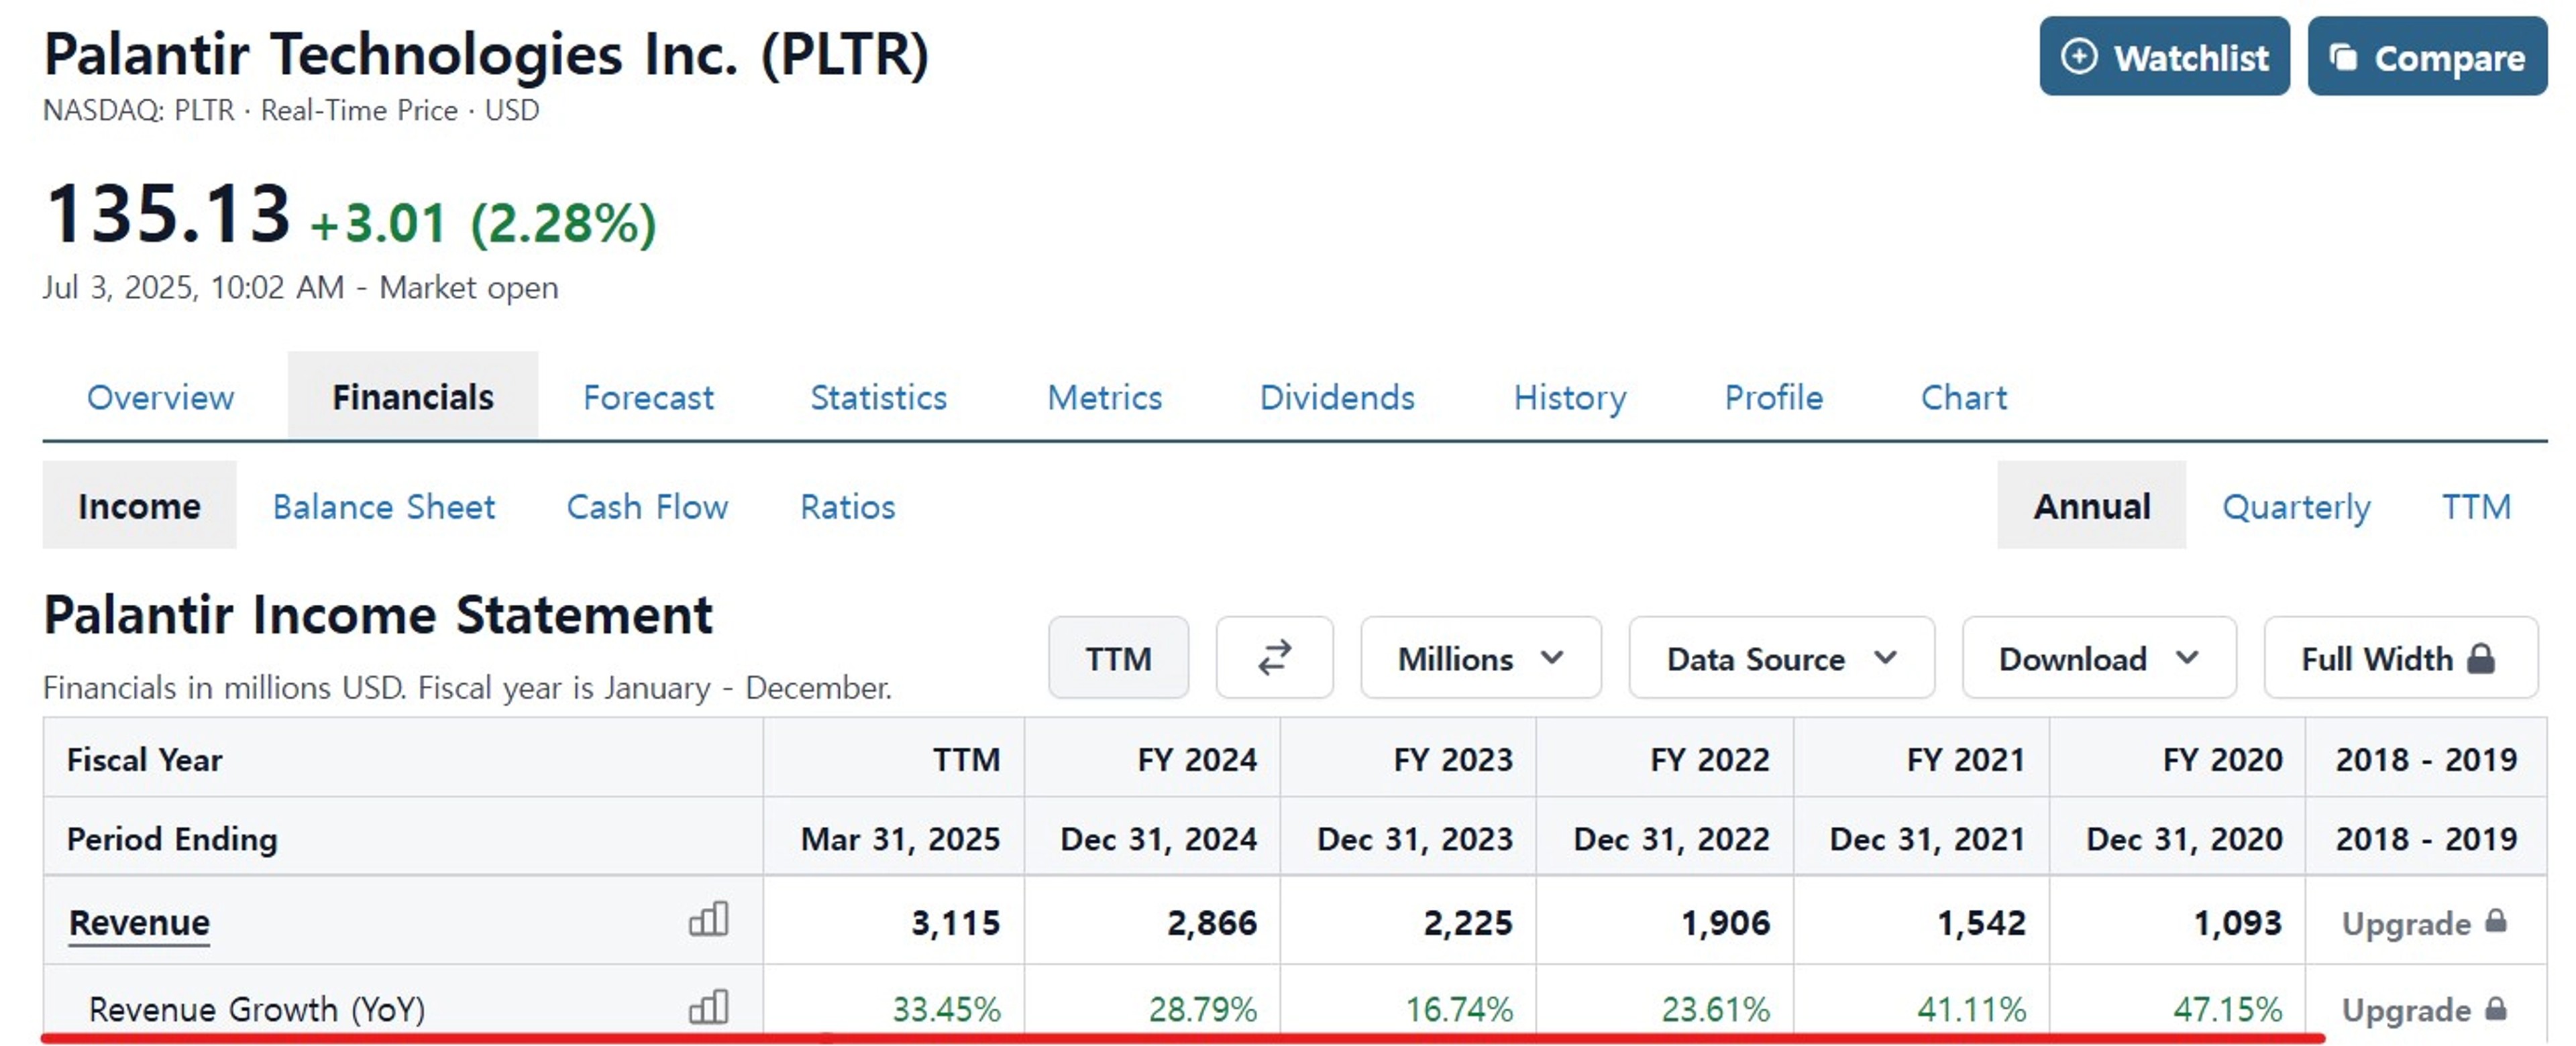
Task: Click the 23.61% growth value
Action: point(1715,1009)
